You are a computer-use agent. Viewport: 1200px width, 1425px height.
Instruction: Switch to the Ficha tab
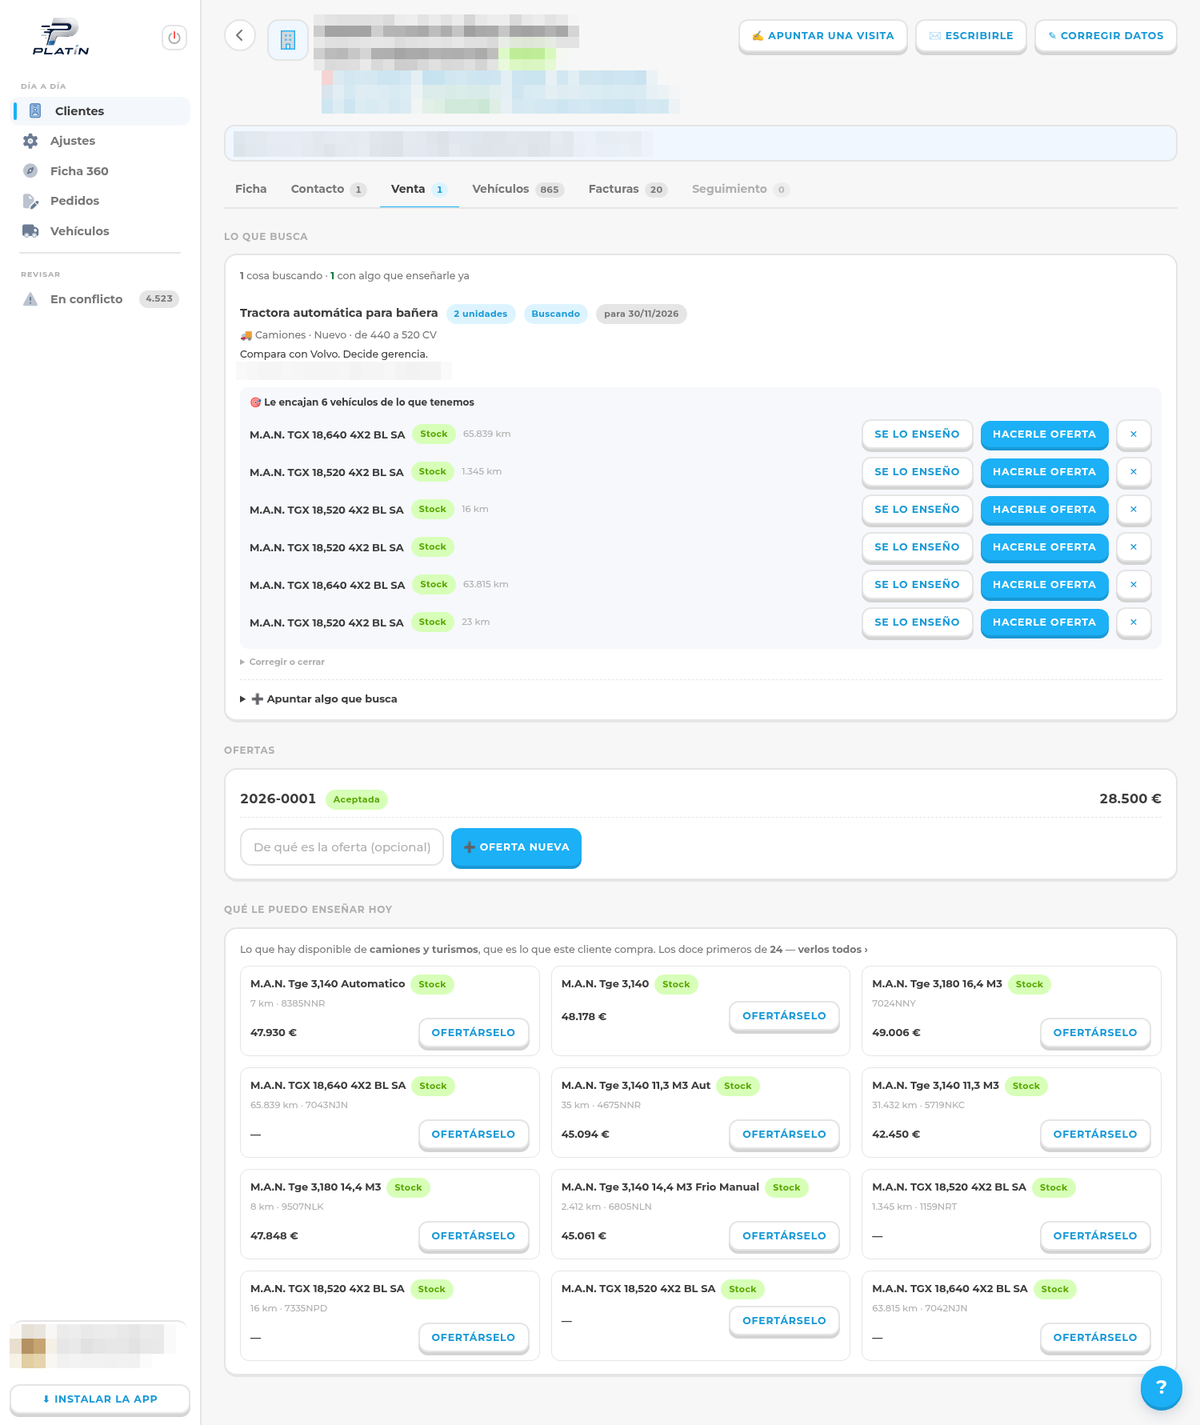251,189
